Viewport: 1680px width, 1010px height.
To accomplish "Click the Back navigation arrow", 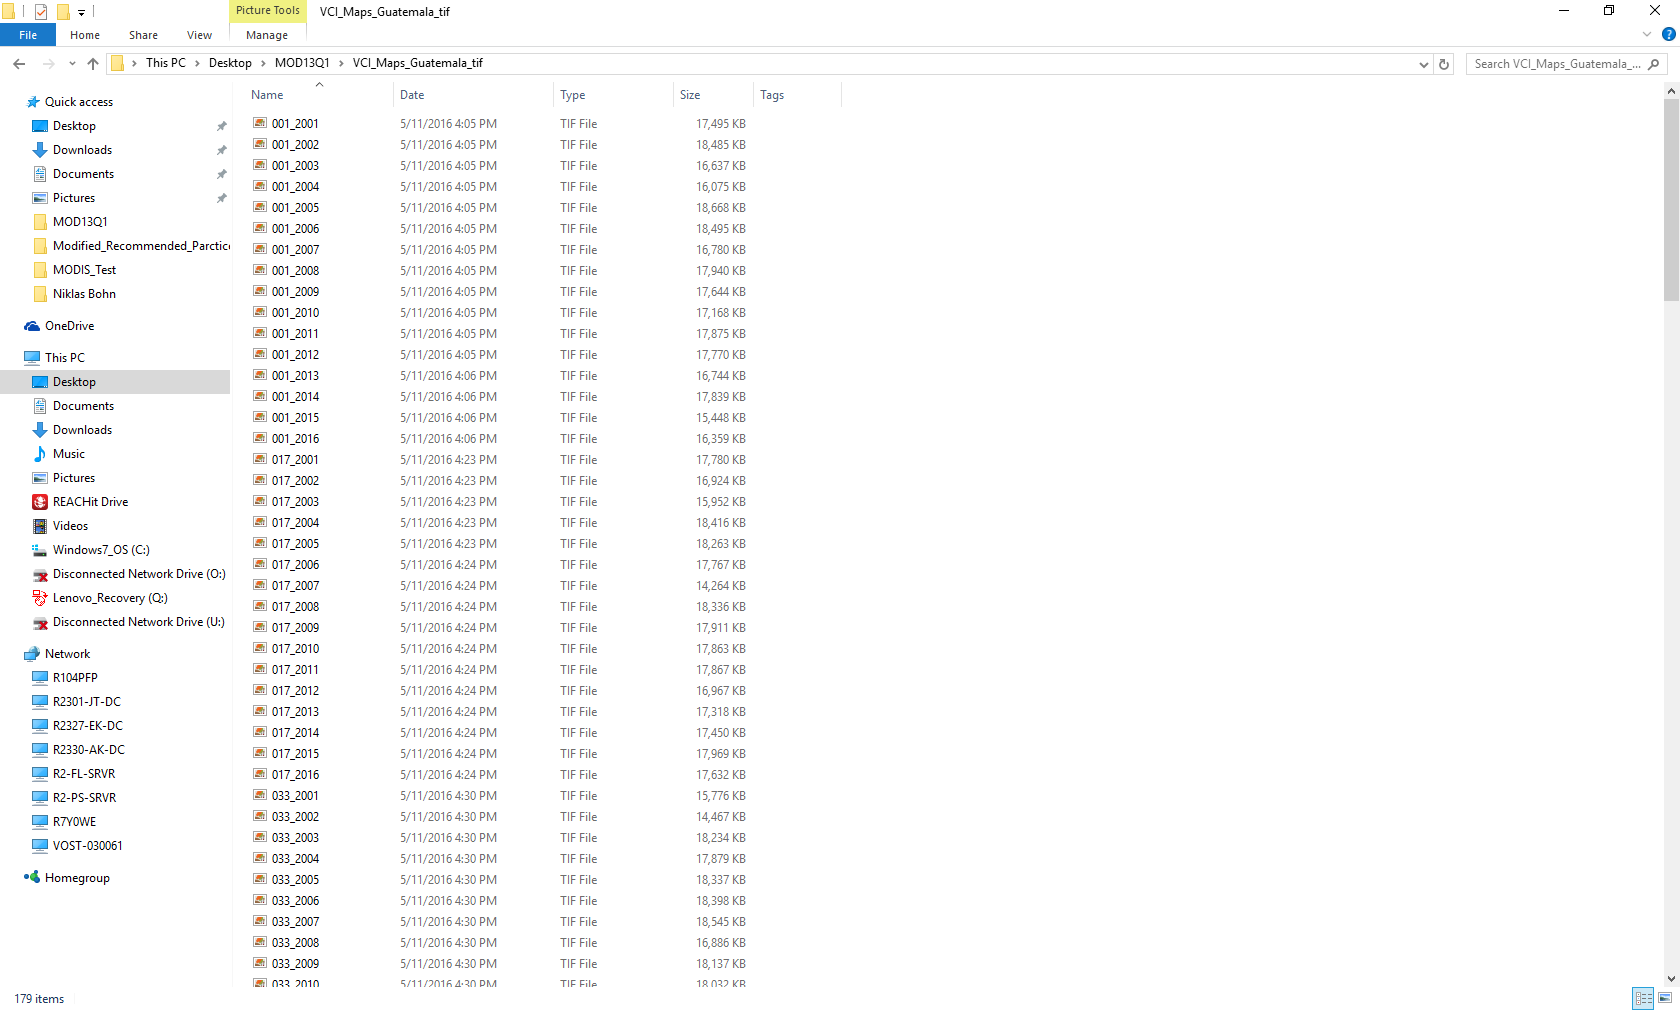I will tap(19, 64).
